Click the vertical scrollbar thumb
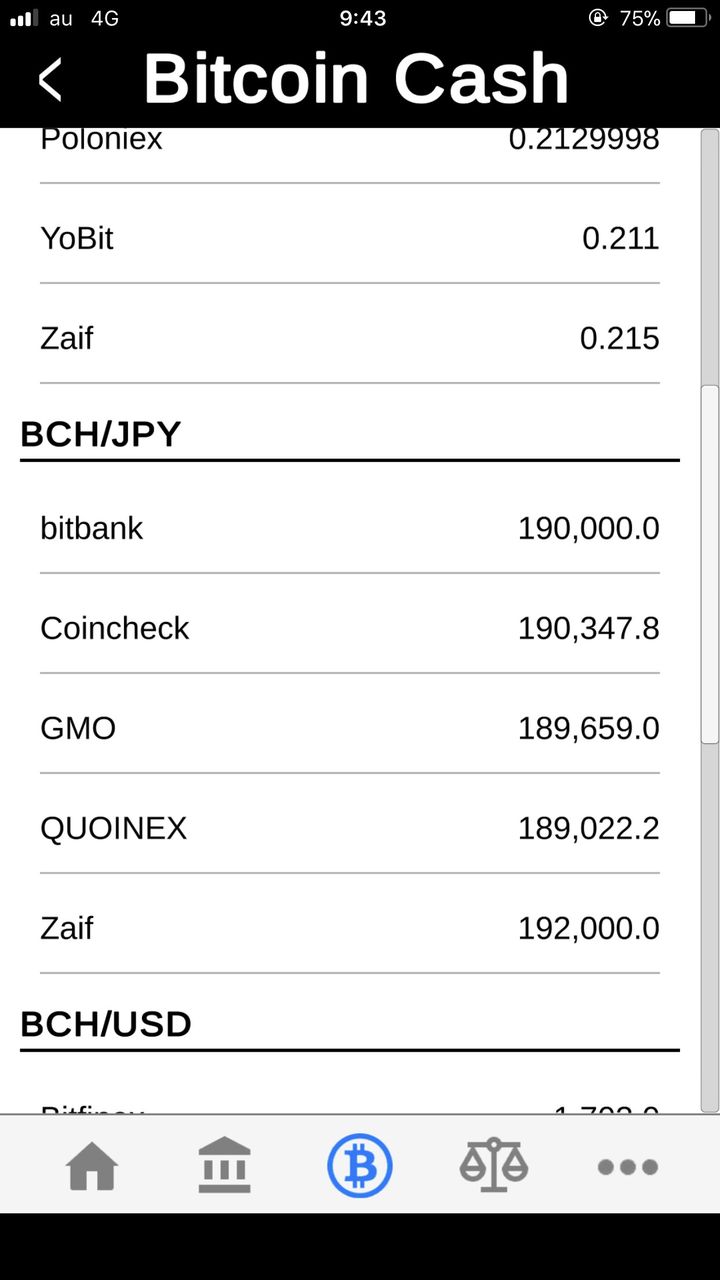720x1280 pixels. click(710, 564)
